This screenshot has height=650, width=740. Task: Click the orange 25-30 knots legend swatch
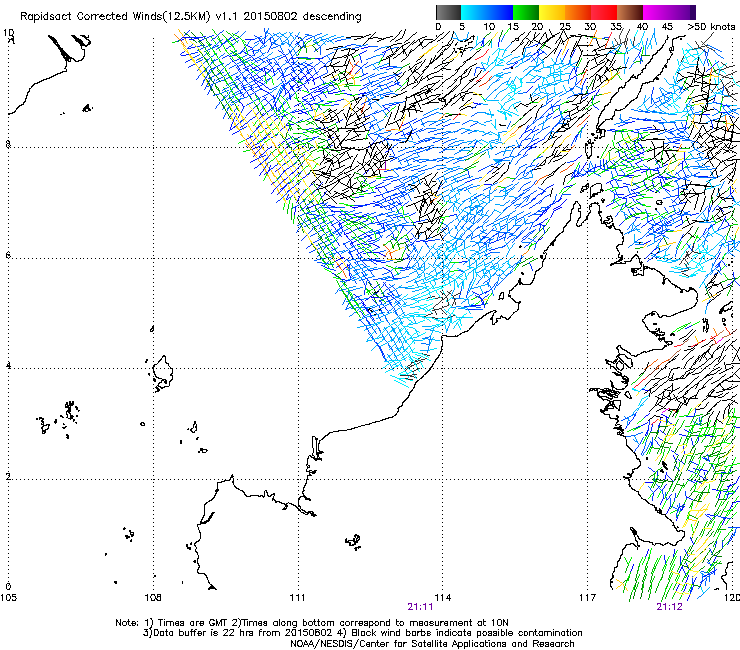(x=578, y=12)
